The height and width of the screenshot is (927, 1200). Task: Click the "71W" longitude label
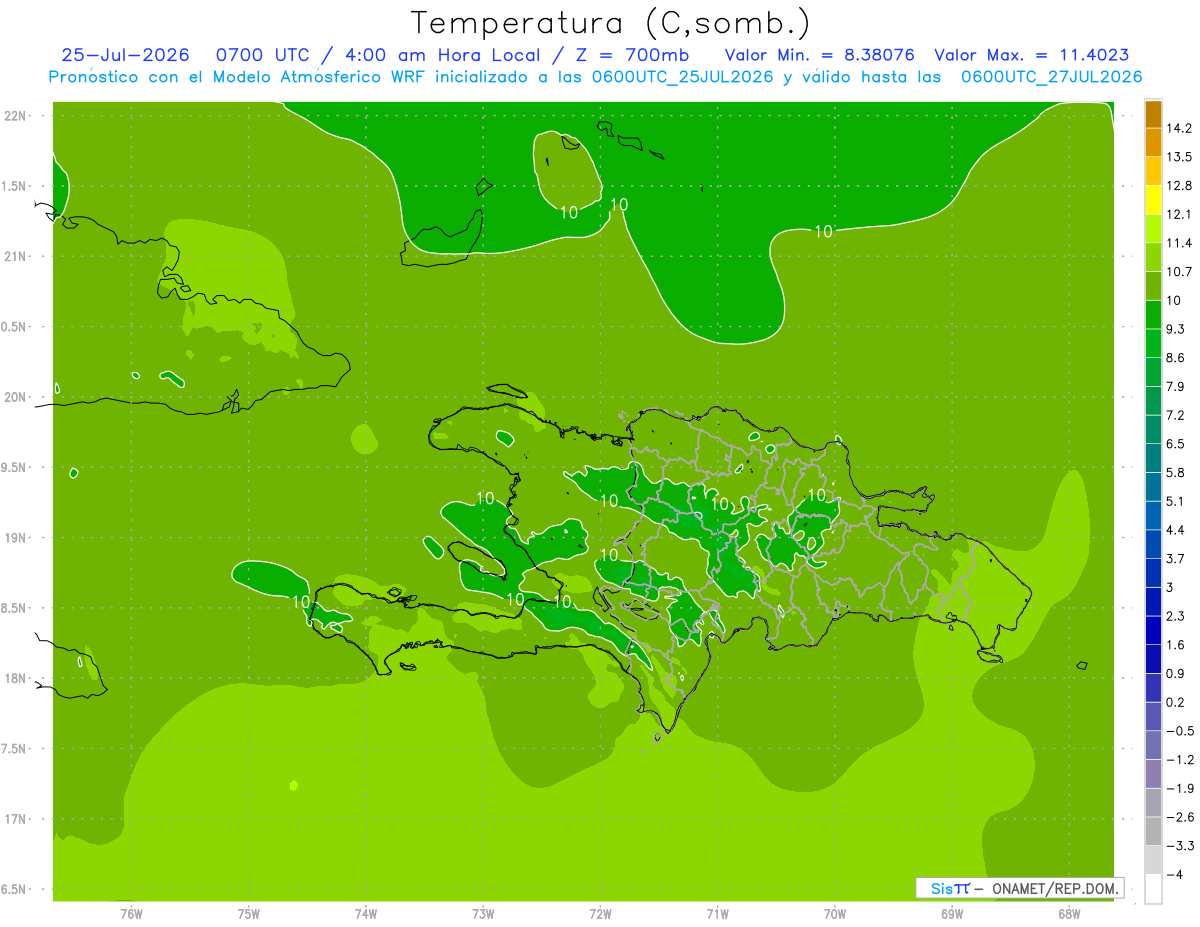pos(717,913)
